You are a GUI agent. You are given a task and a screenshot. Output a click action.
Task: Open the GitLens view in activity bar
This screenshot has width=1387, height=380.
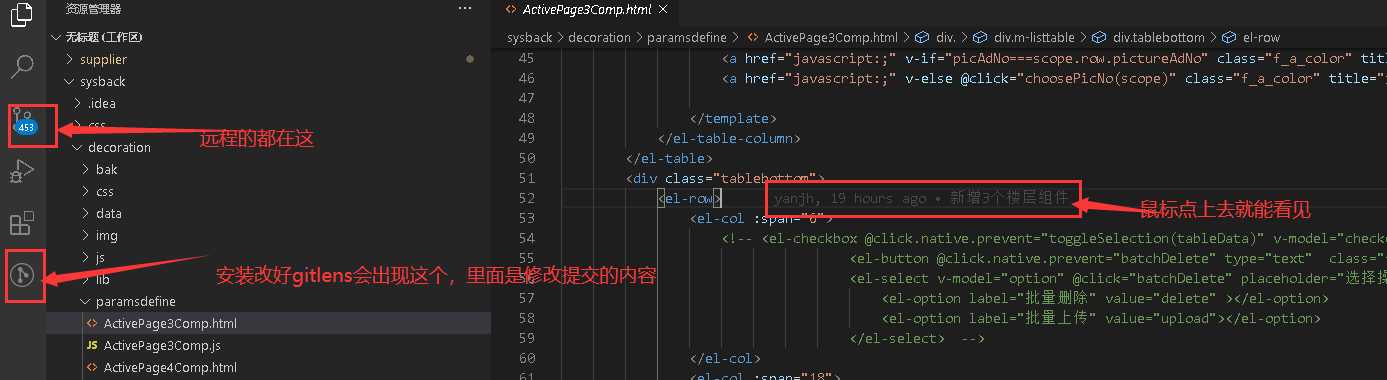point(22,274)
